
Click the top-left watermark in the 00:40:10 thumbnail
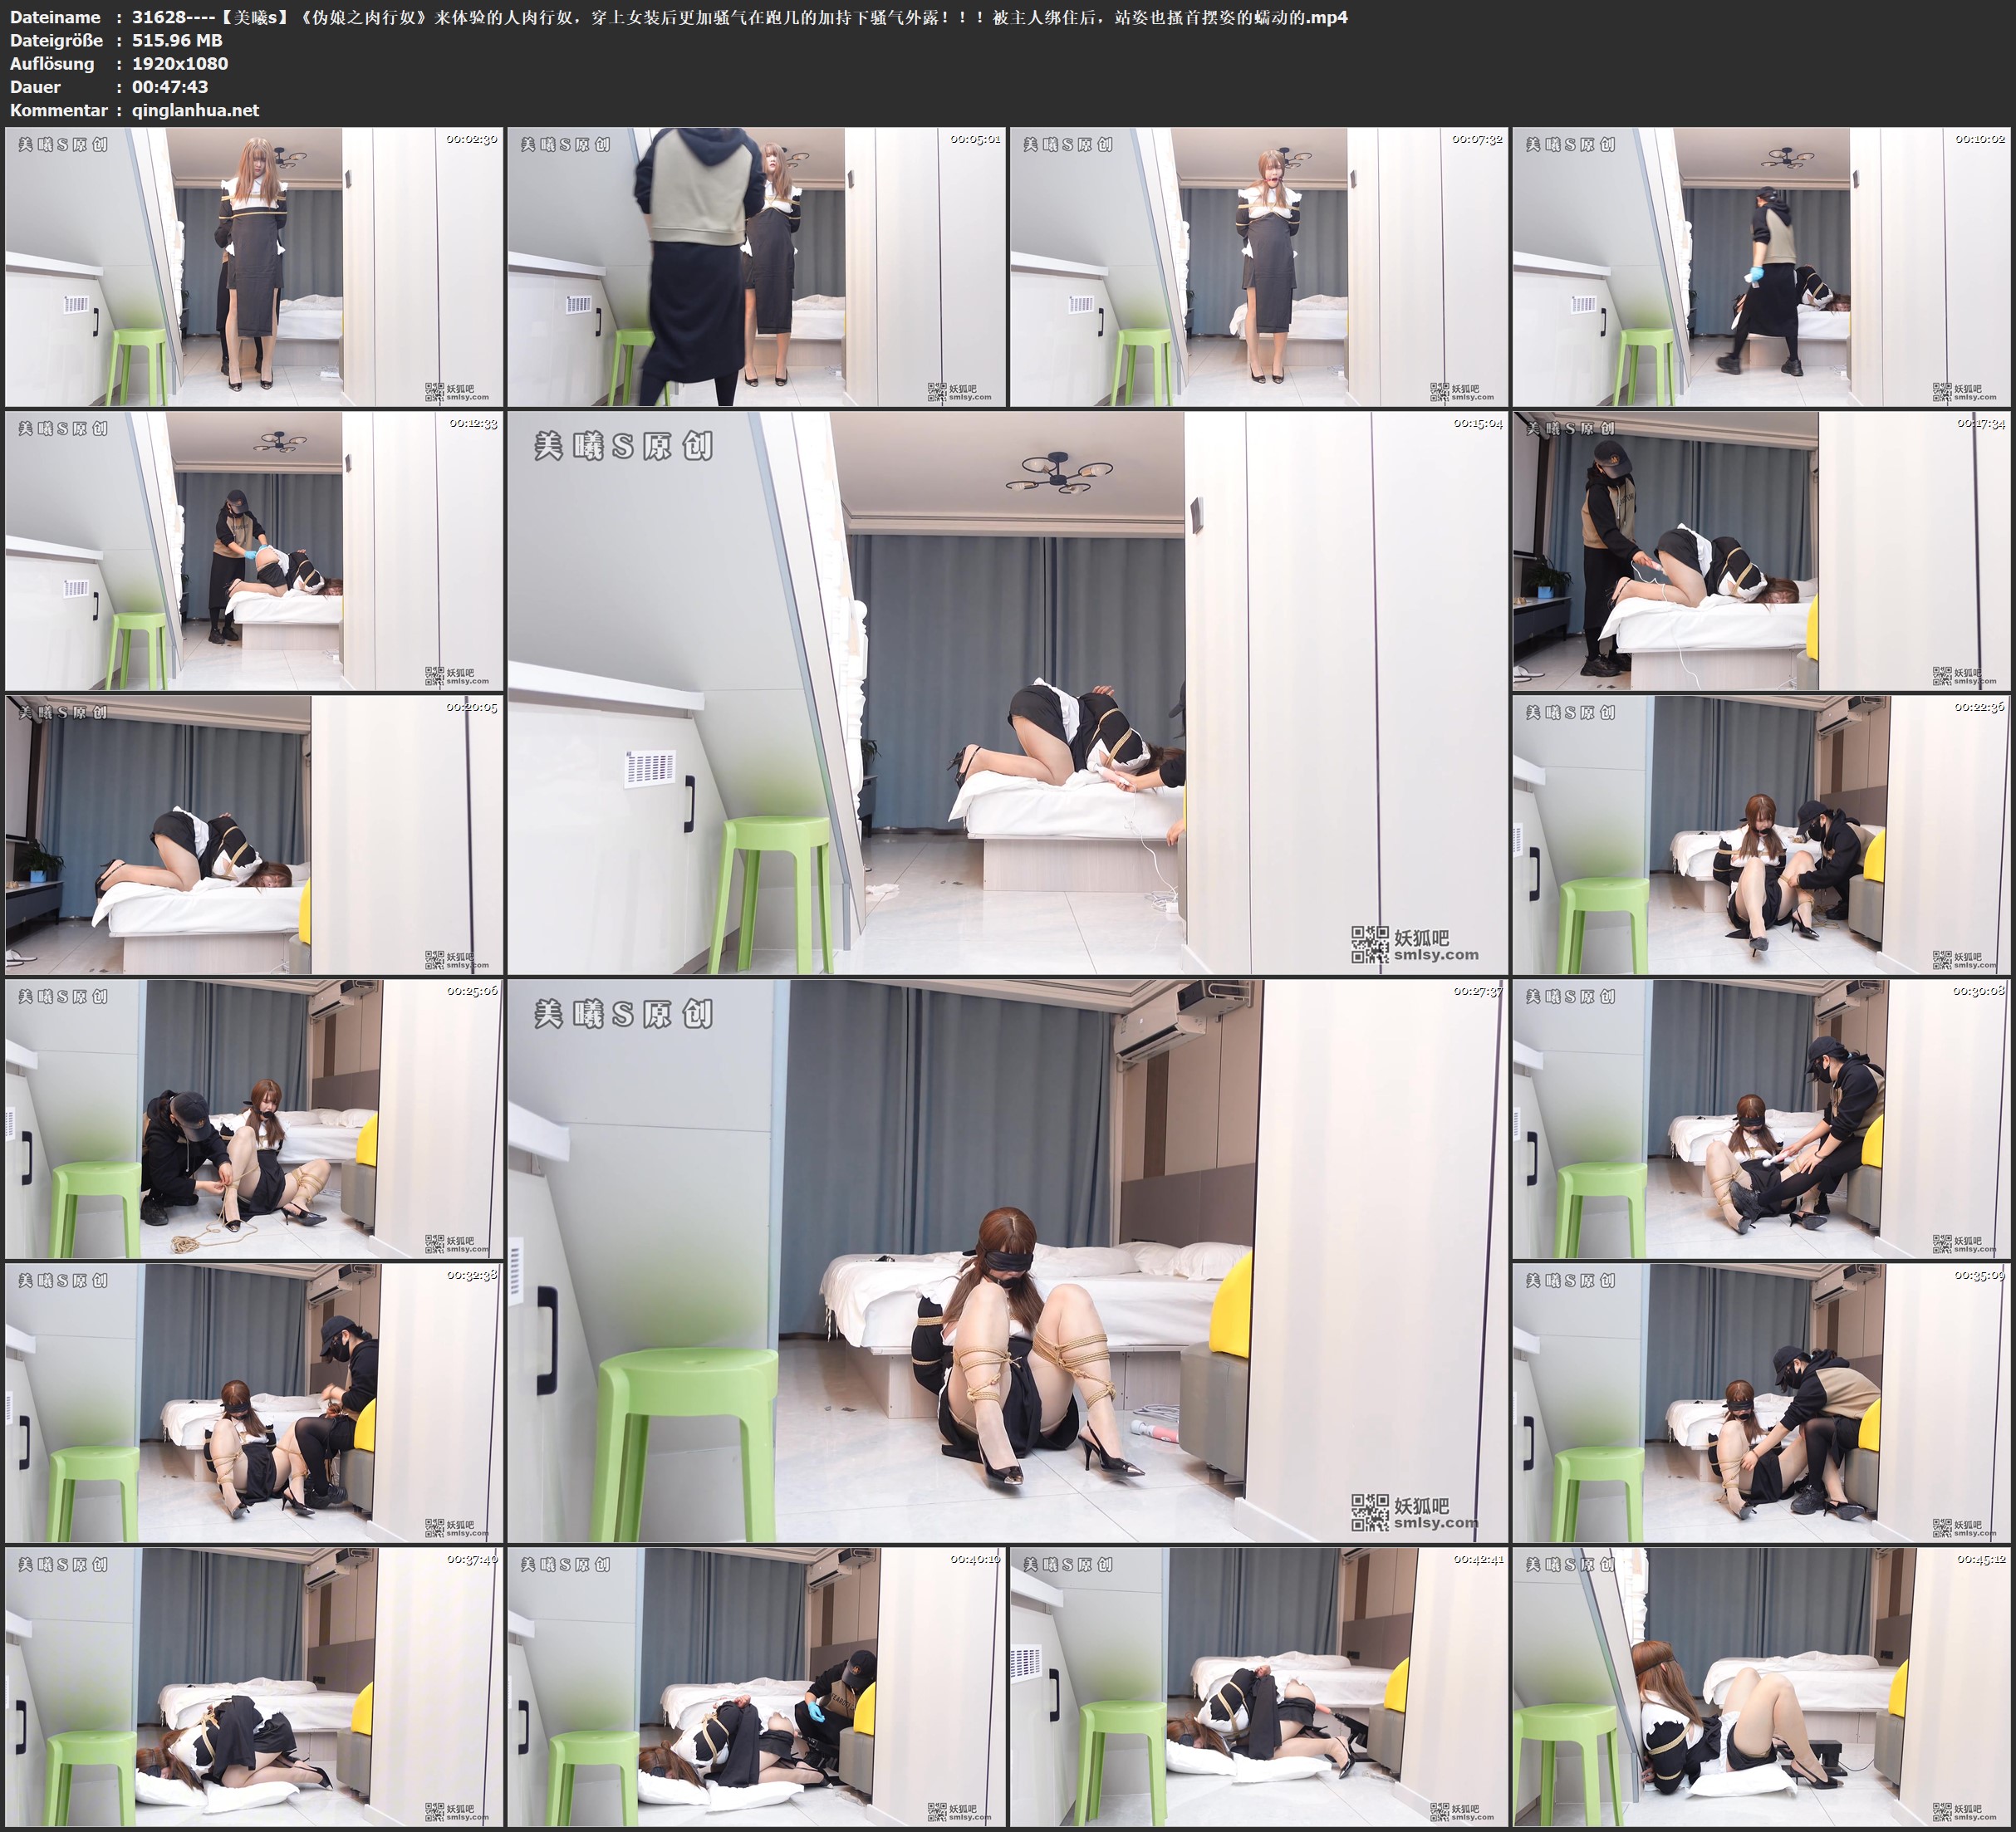coord(565,1564)
